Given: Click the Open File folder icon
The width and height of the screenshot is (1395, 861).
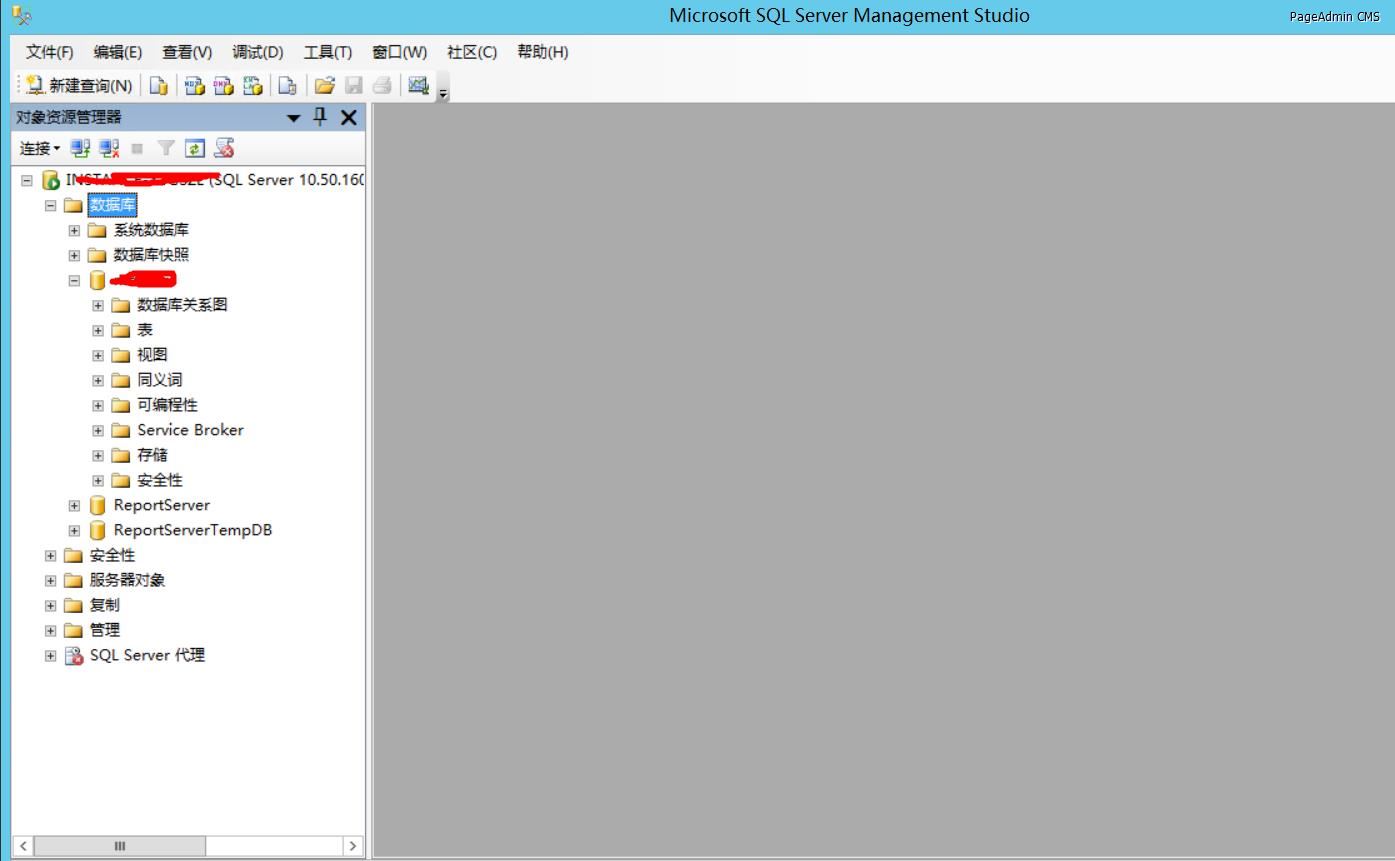Looking at the screenshot, I should (x=324, y=86).
